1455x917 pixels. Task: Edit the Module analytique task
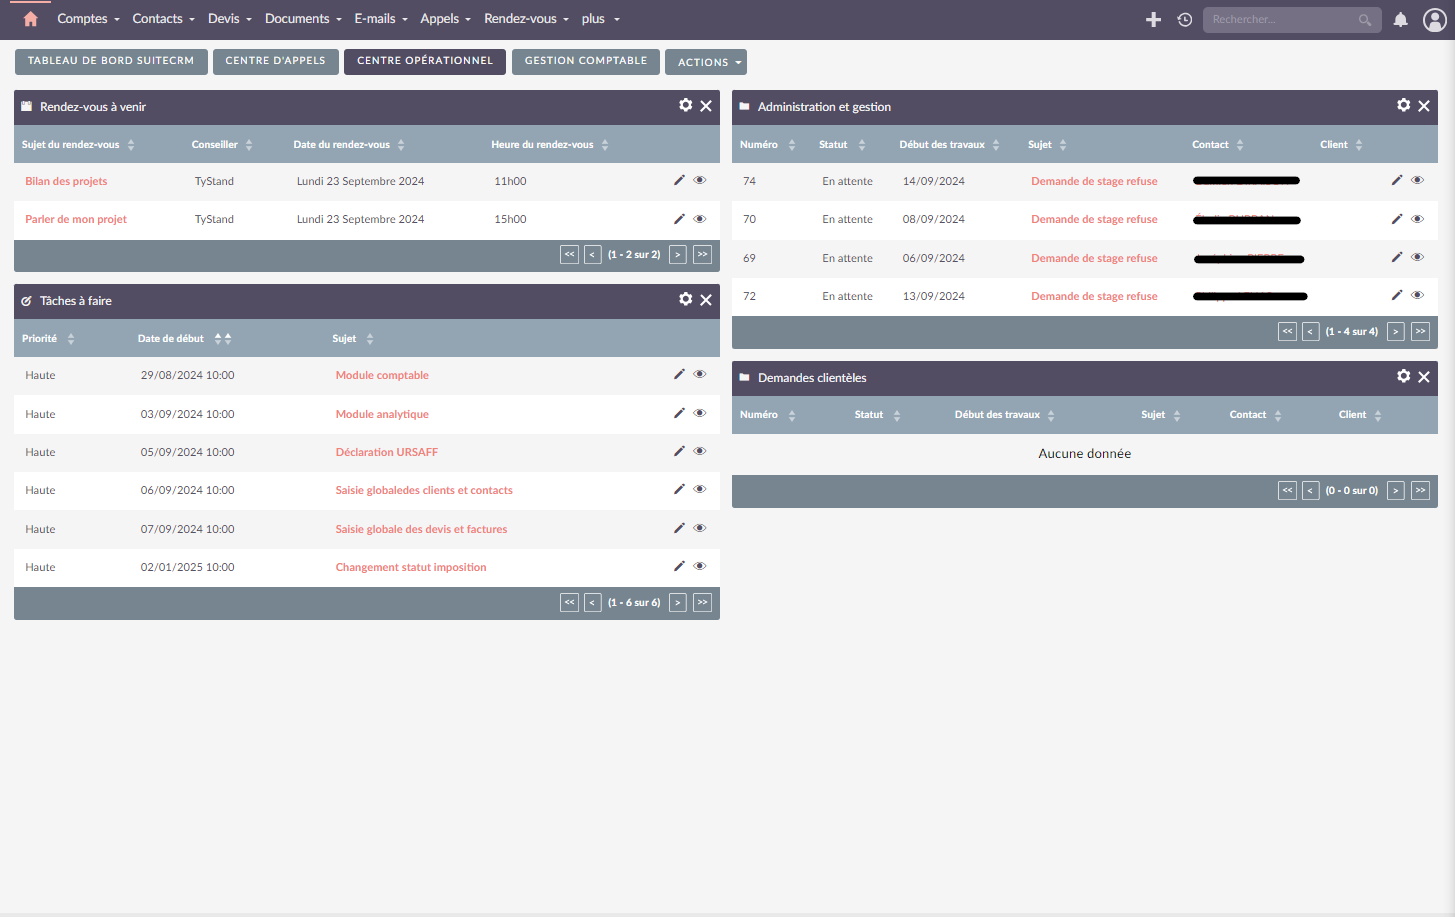(x=679, y=413)
